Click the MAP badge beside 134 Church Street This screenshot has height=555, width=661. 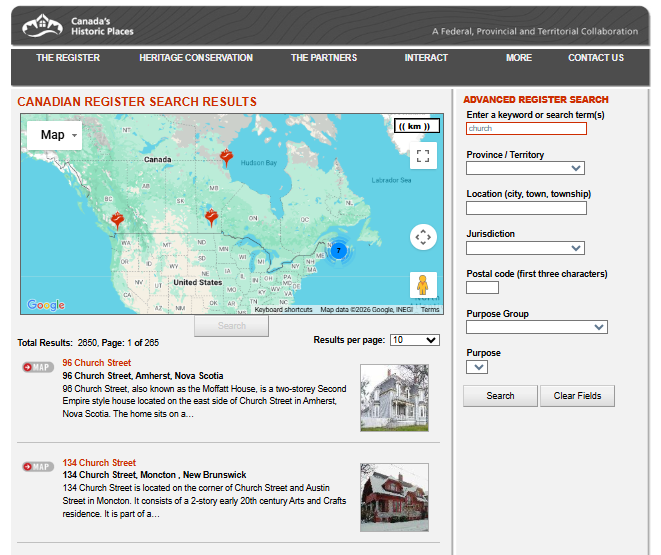[38, 467]
